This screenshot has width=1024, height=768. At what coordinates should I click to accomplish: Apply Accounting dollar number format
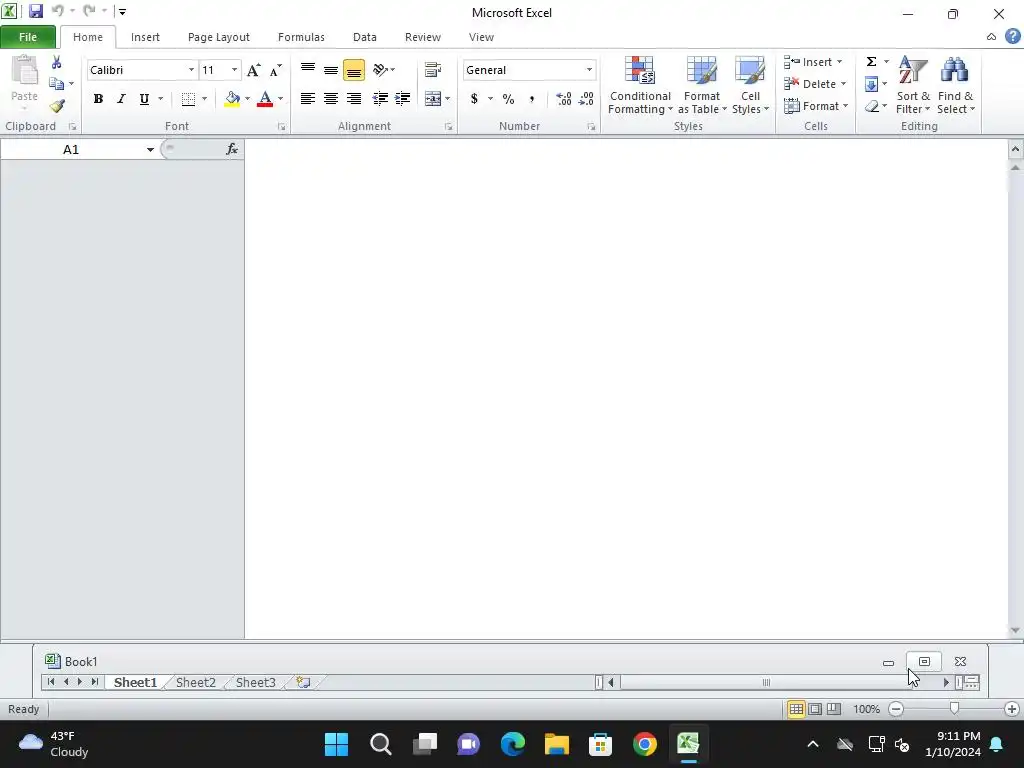coord(474,99)
